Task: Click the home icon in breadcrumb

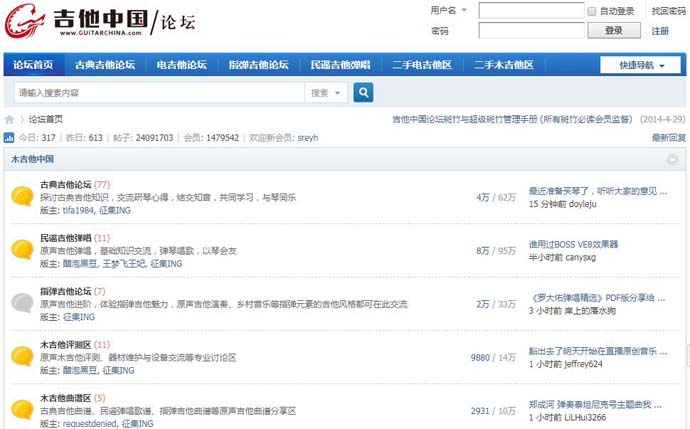Action: [x=10, y=119]
